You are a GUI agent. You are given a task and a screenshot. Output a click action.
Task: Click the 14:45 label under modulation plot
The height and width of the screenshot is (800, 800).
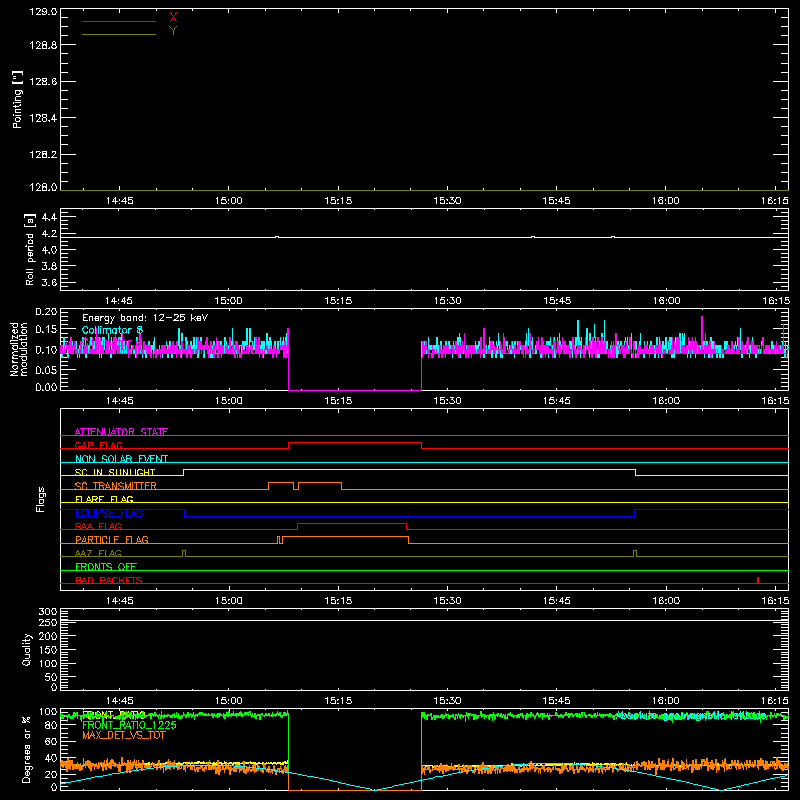pyautogui.click(x=119, y=401)
